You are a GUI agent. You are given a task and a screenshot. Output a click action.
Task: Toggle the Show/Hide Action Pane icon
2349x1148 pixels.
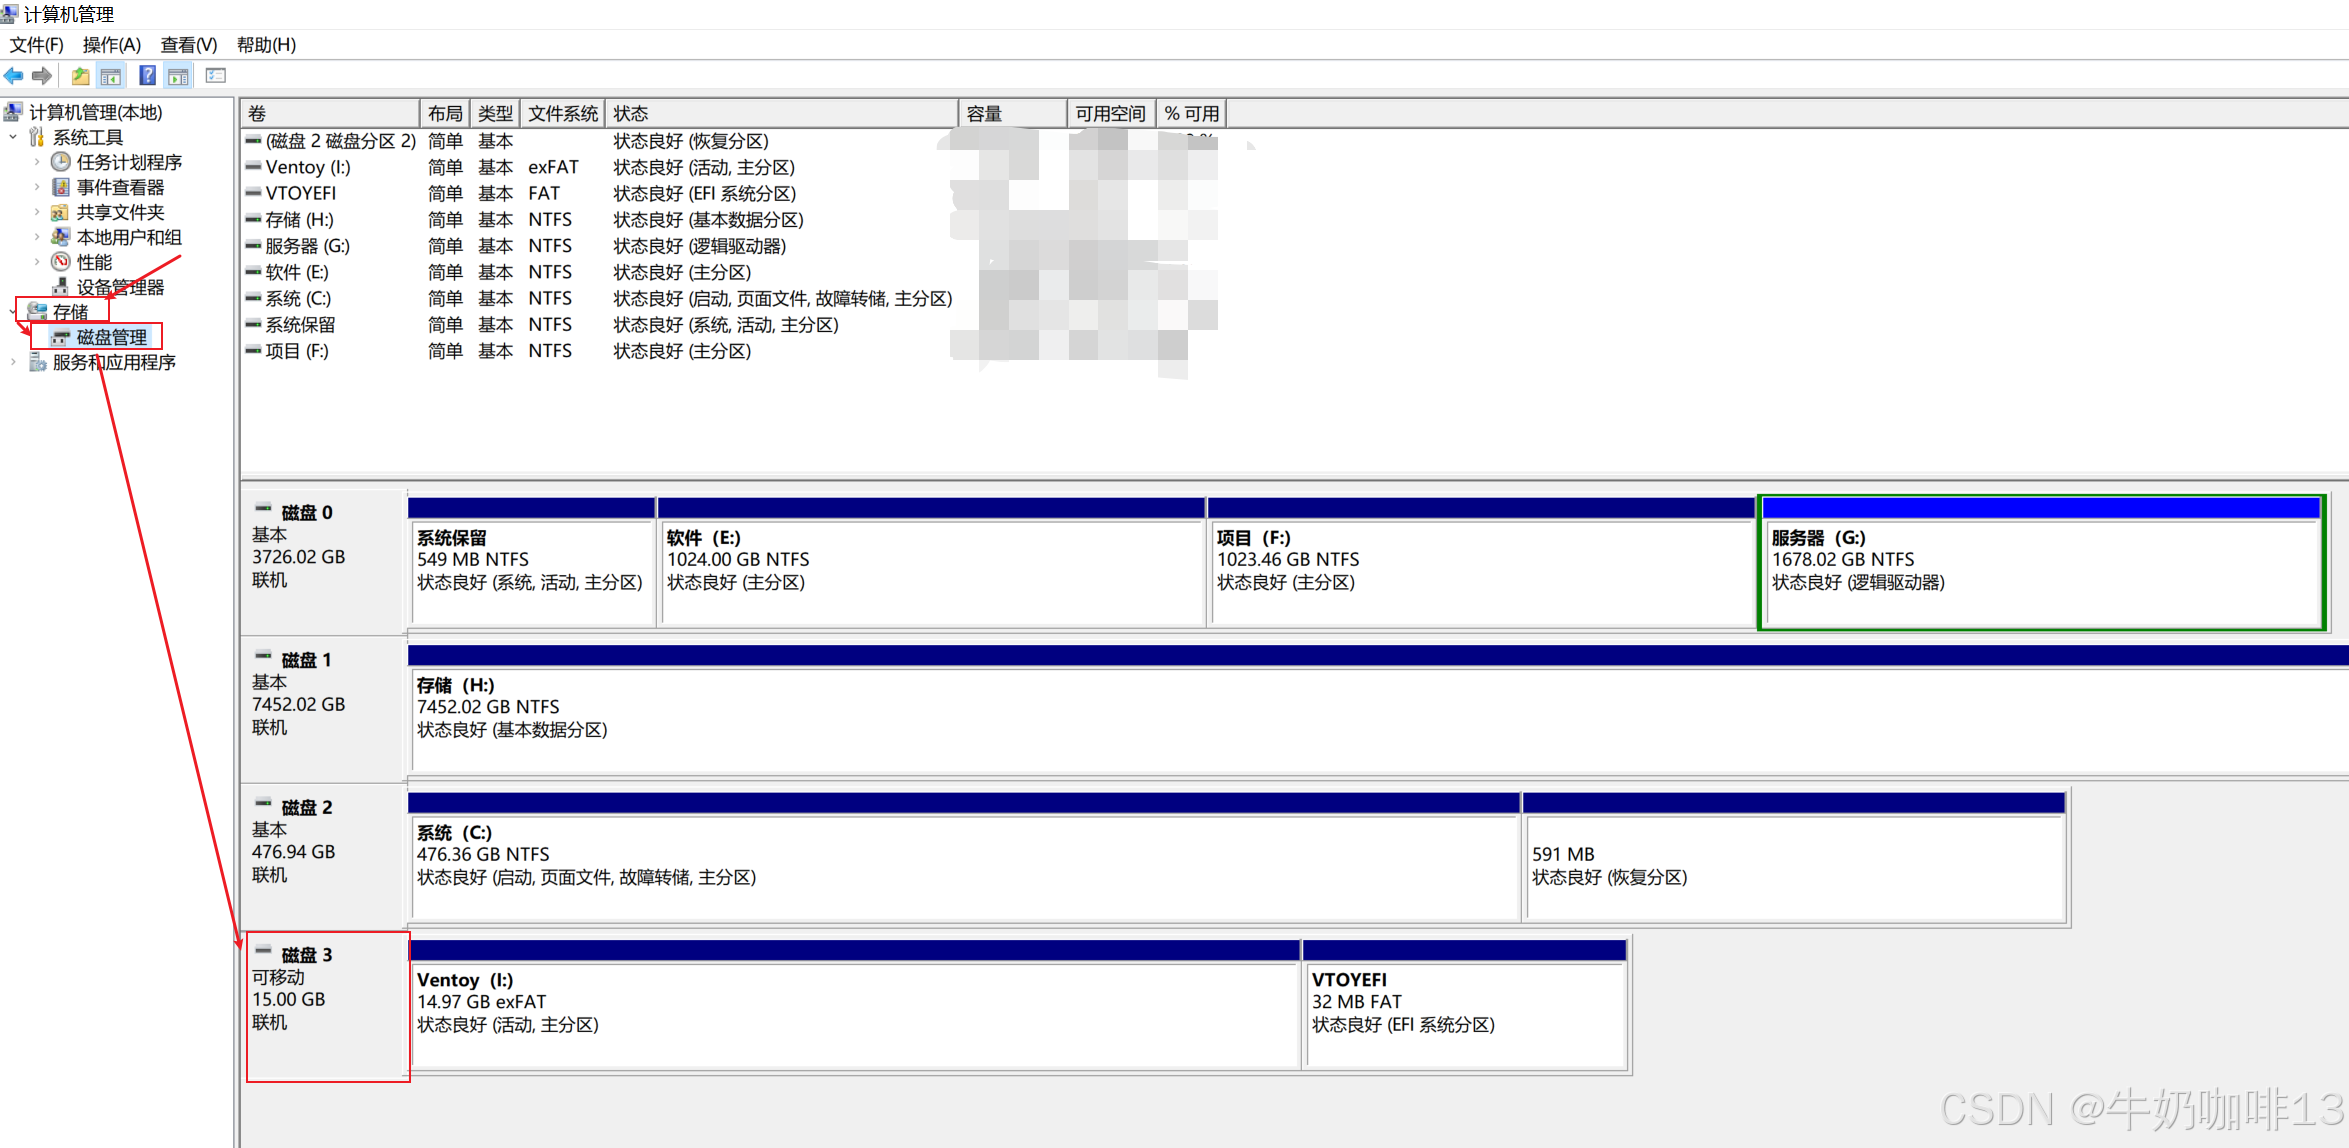tap(178, 76)
